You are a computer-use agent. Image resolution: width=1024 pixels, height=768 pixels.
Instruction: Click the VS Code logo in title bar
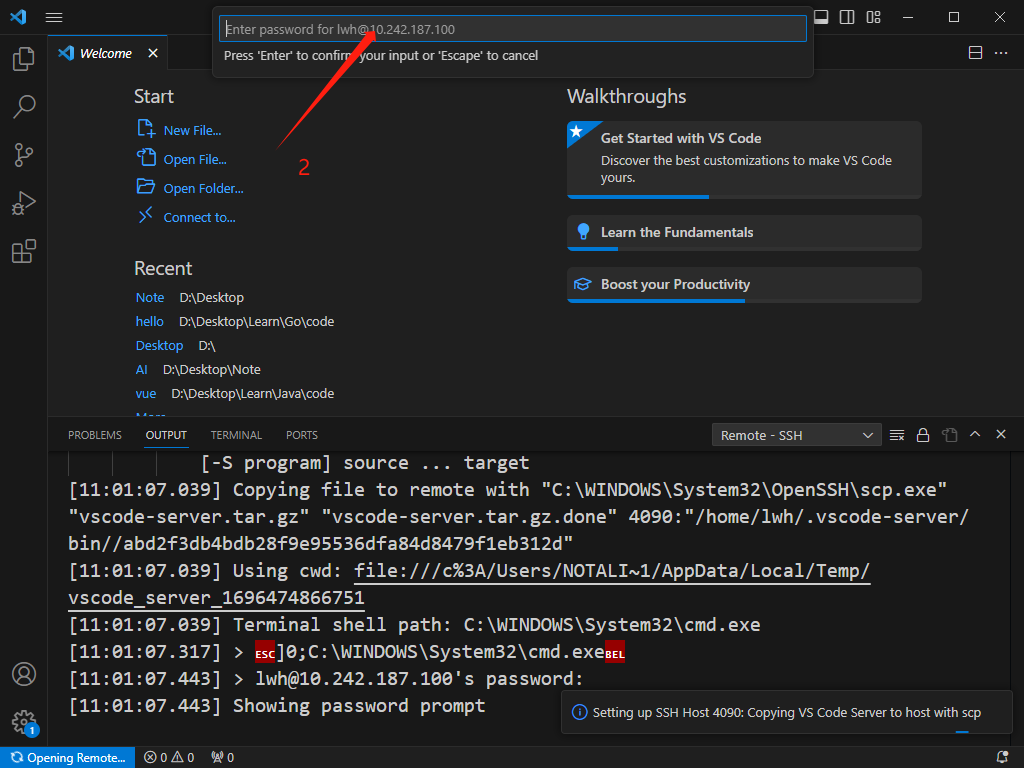[x=18, y=17]
